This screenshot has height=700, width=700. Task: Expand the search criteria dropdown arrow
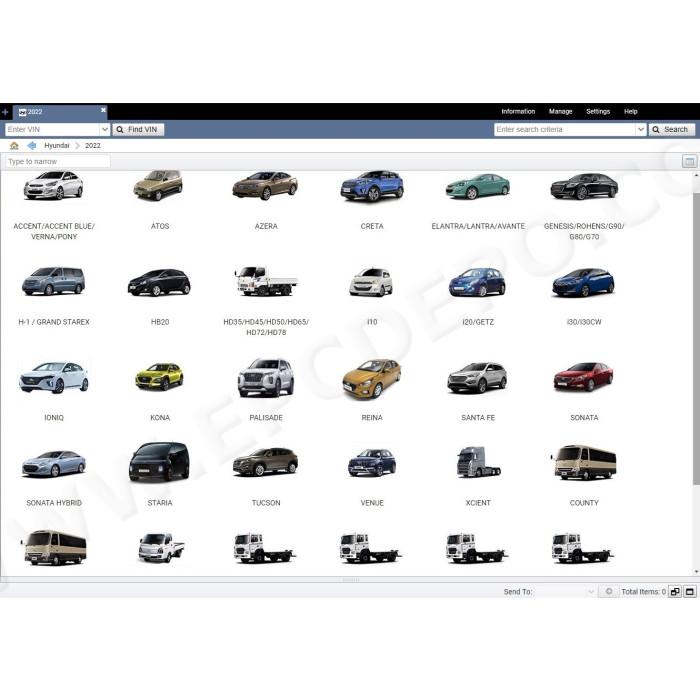click(641, 129)
